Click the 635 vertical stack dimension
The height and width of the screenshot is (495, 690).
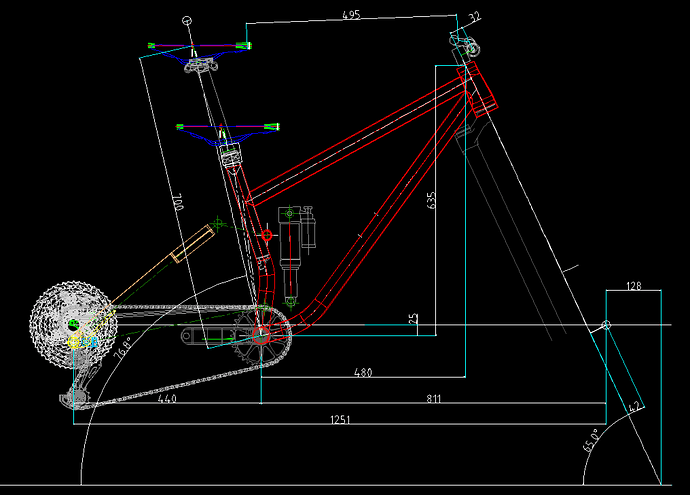click(431, 200)
